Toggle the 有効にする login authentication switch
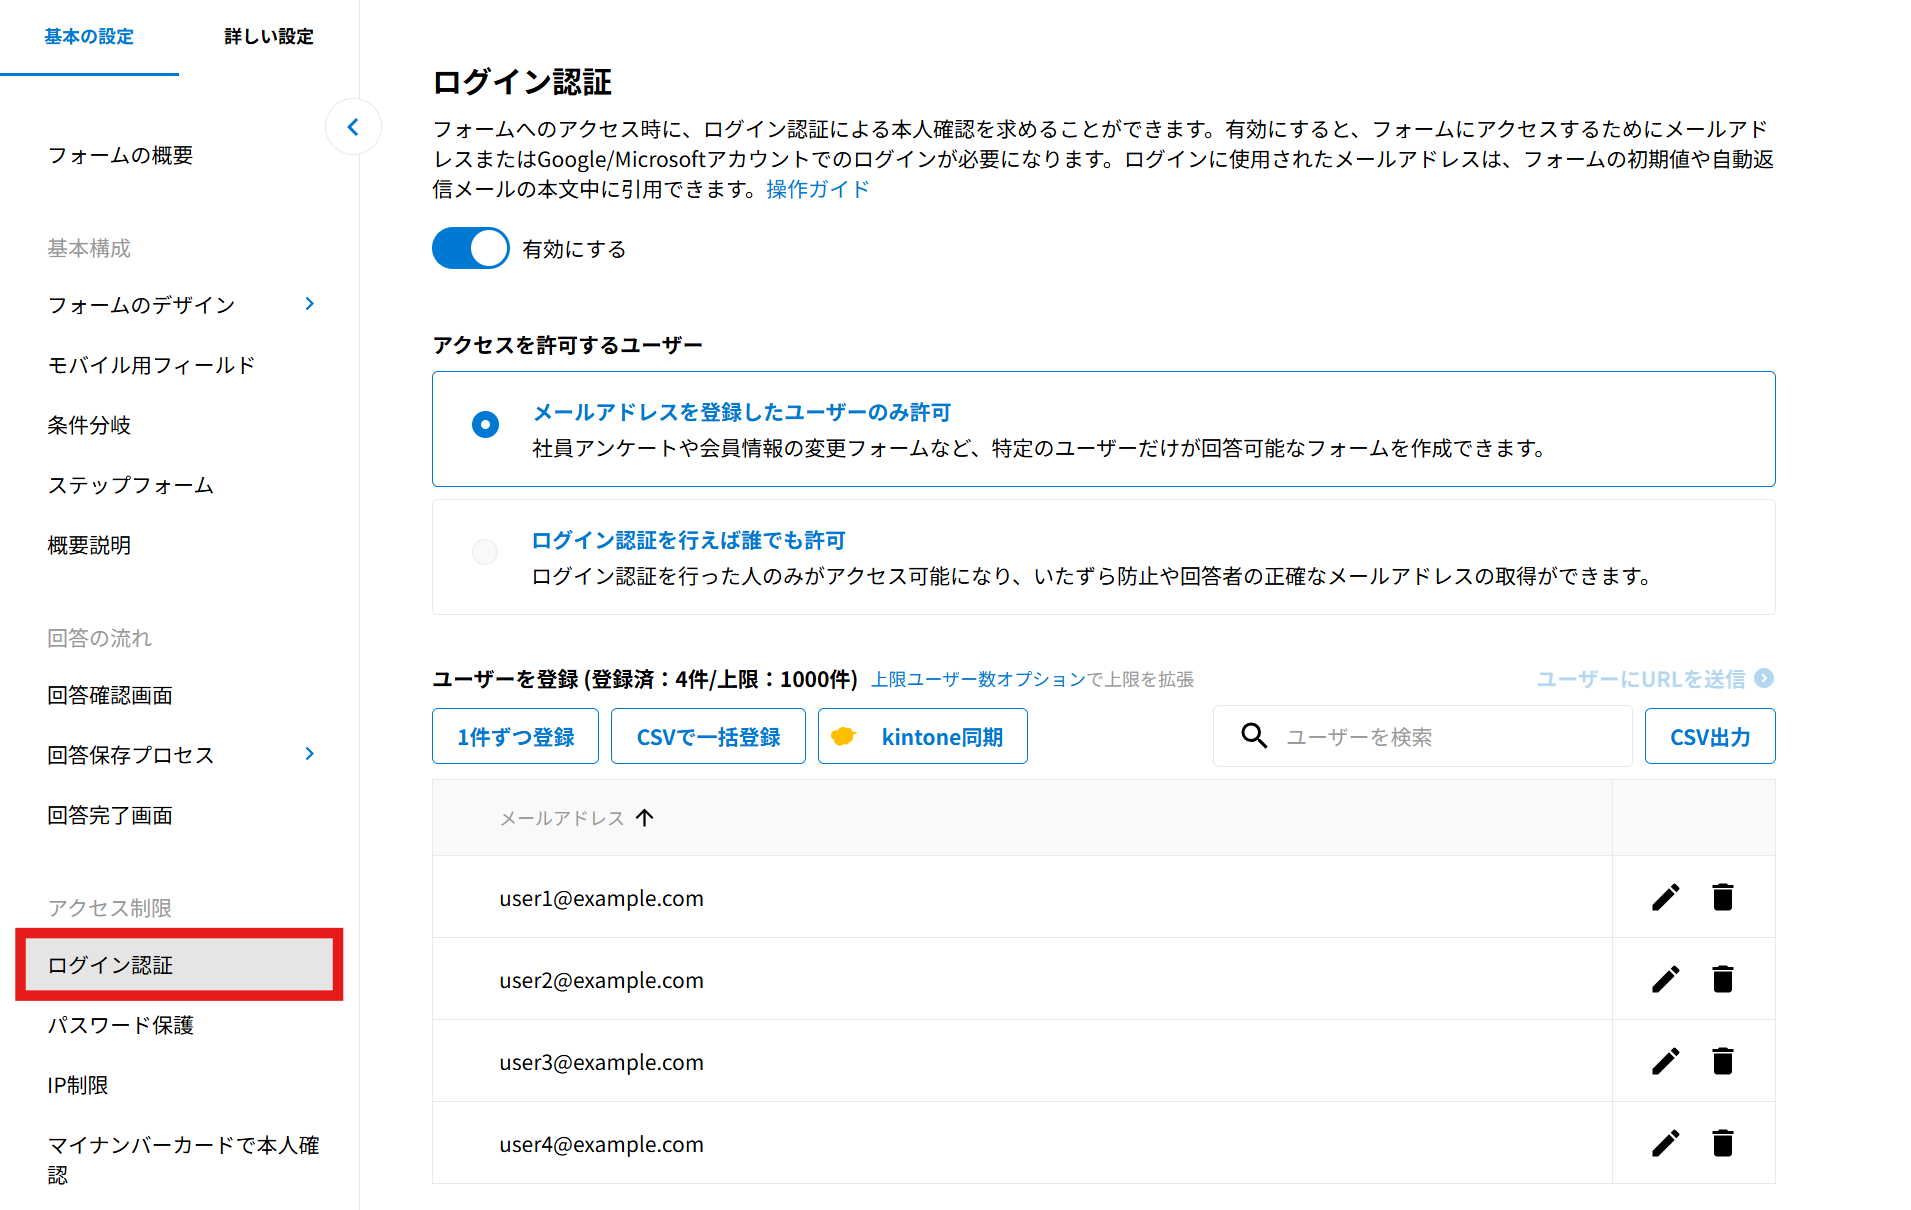Screen dimensions: 1911x1210 click(x=470, y=248)
